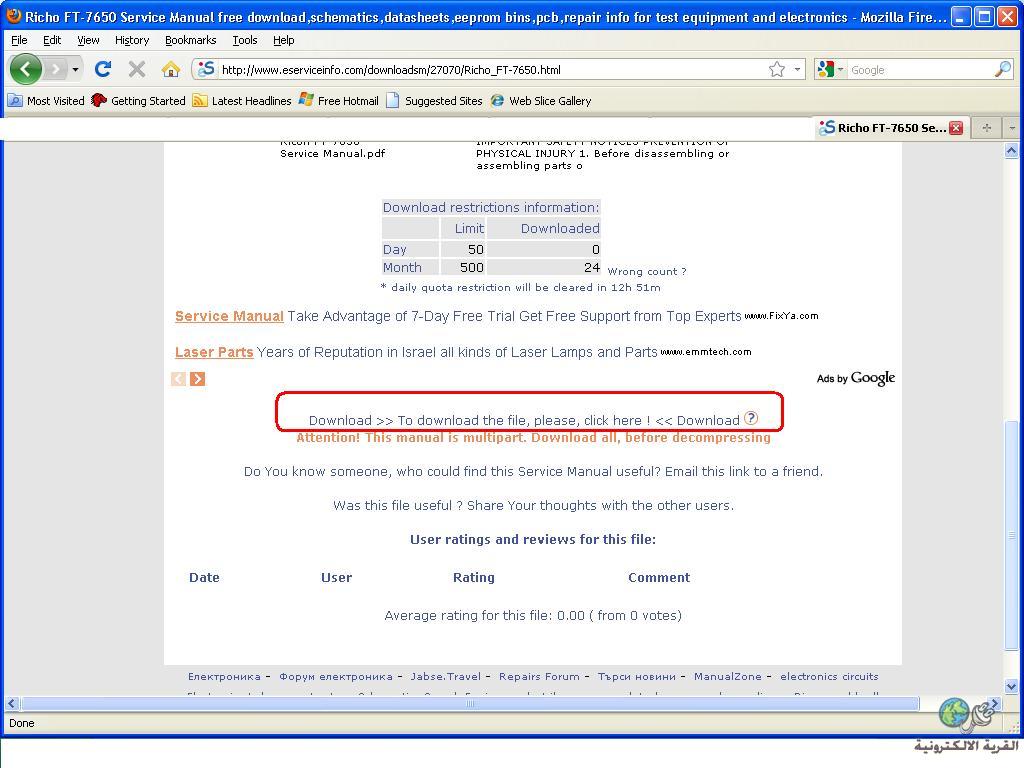
Task: Click the next ads arrow
Action: 197,379
